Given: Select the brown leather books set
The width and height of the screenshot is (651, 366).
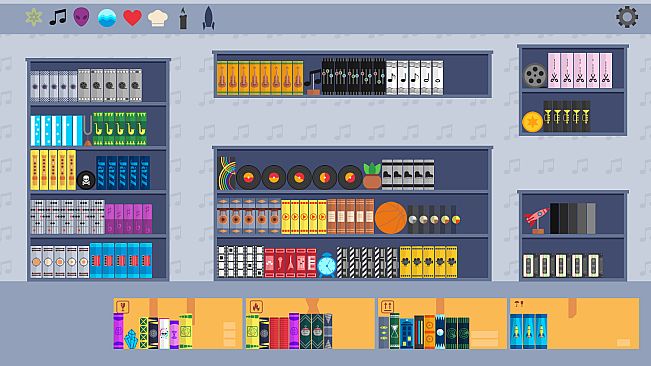Looking at the screenshot, I should click(350, 216).
